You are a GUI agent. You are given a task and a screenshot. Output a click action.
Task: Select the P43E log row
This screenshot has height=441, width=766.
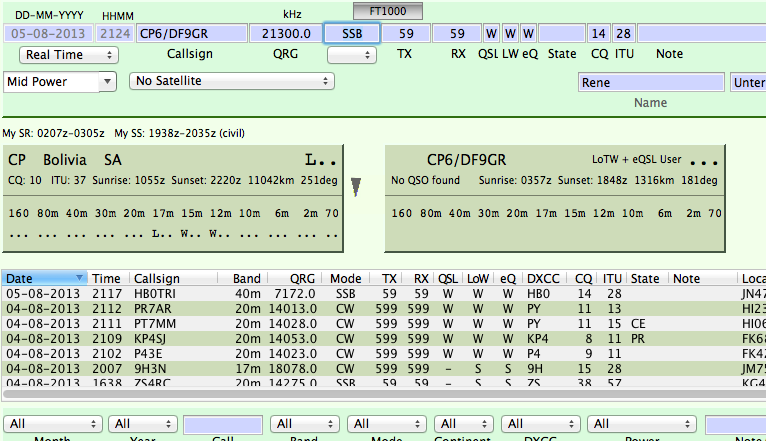[x=383, y=353]
